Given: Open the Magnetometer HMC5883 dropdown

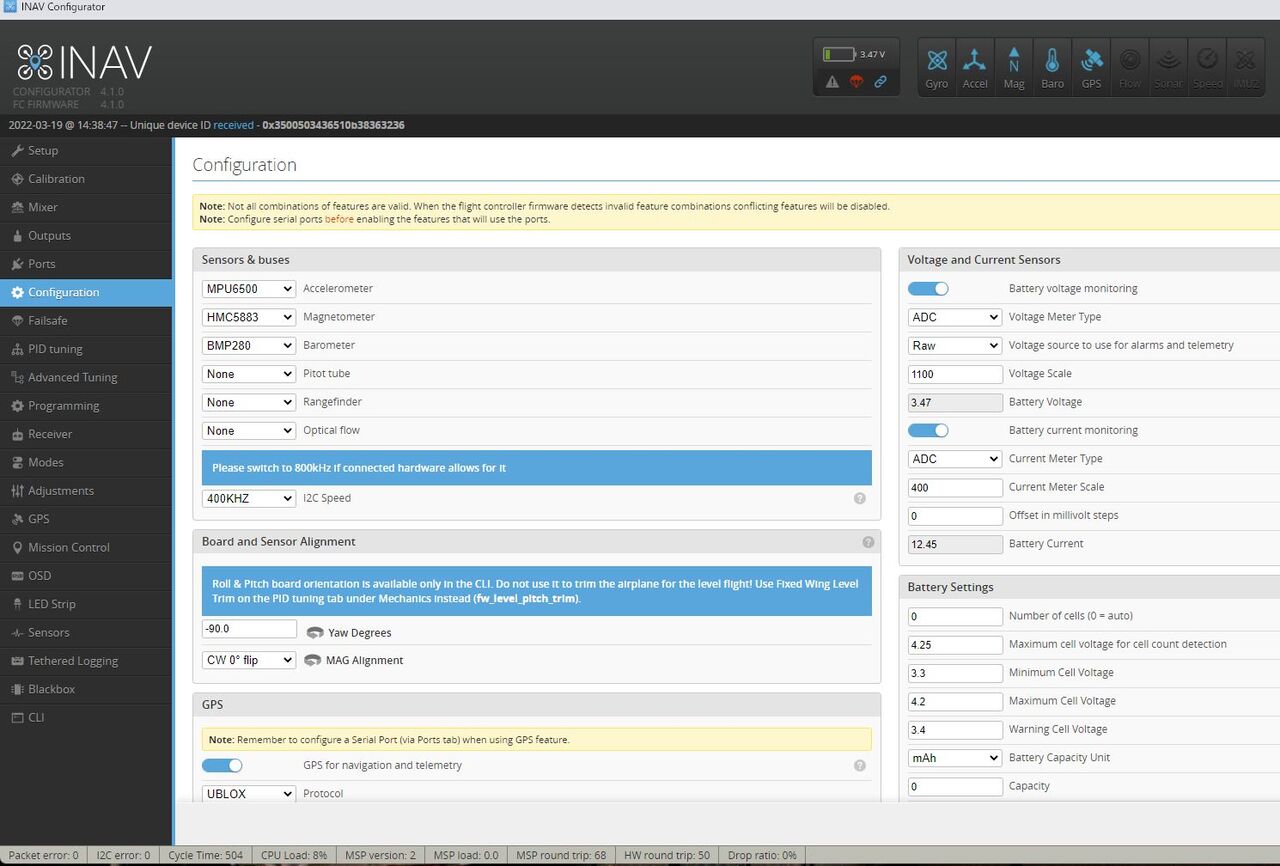Looking at the screenshot, I should tap(249, 317).
